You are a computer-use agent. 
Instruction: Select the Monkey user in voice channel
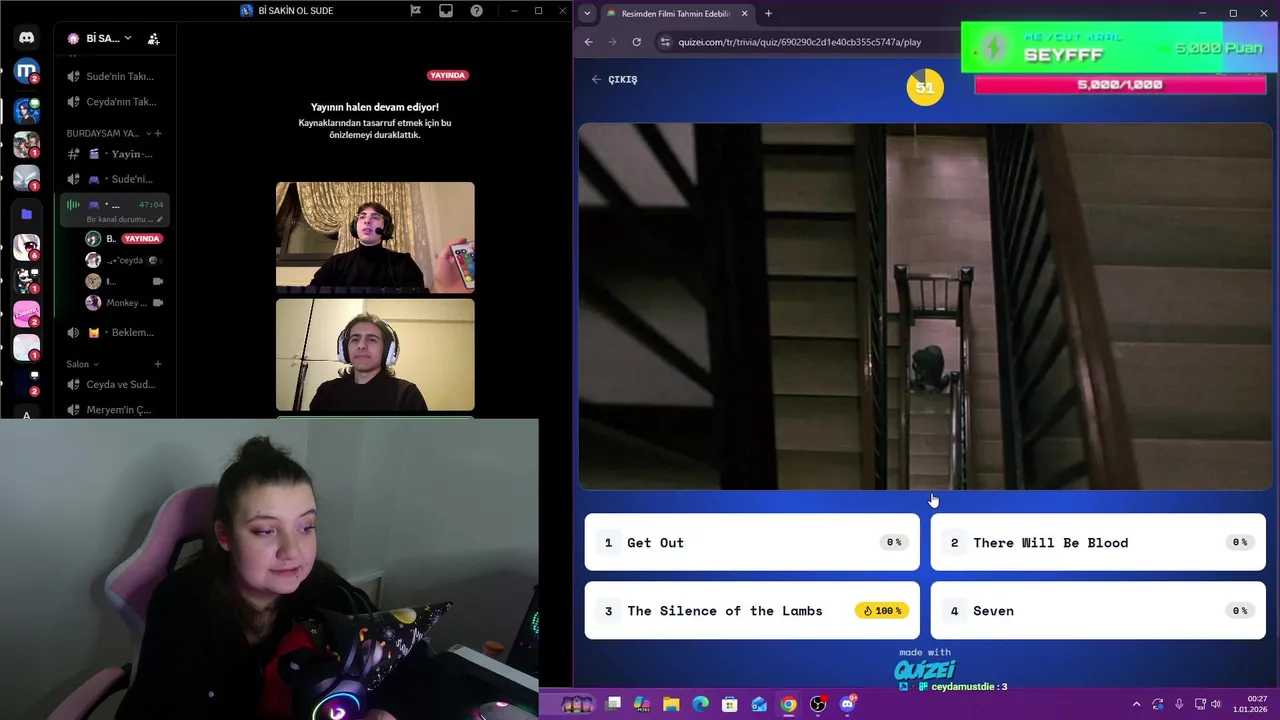124,303
